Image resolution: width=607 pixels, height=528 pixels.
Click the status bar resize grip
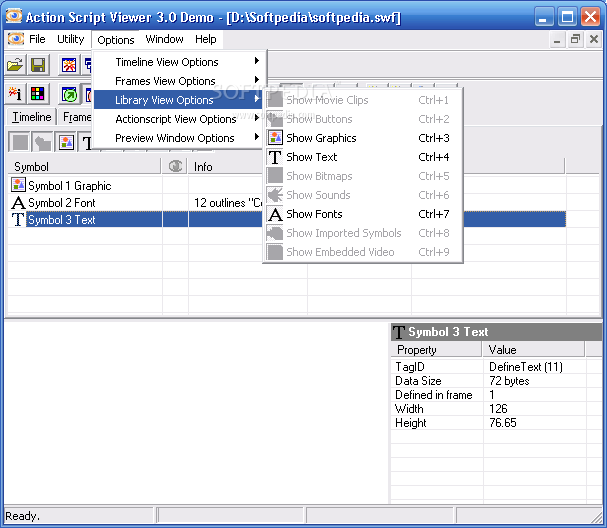coord(597,517)
